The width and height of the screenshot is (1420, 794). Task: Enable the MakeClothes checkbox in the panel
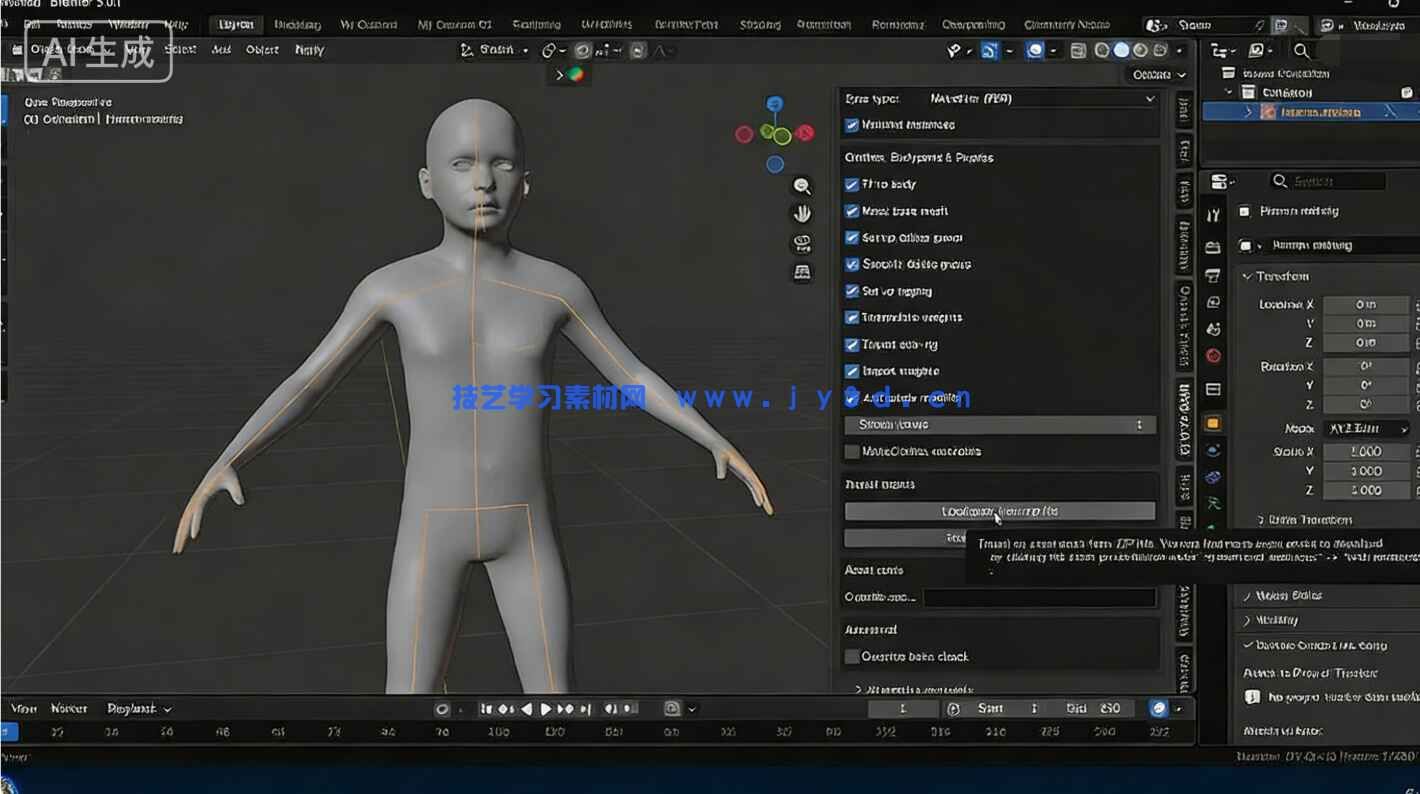(852, 451)
